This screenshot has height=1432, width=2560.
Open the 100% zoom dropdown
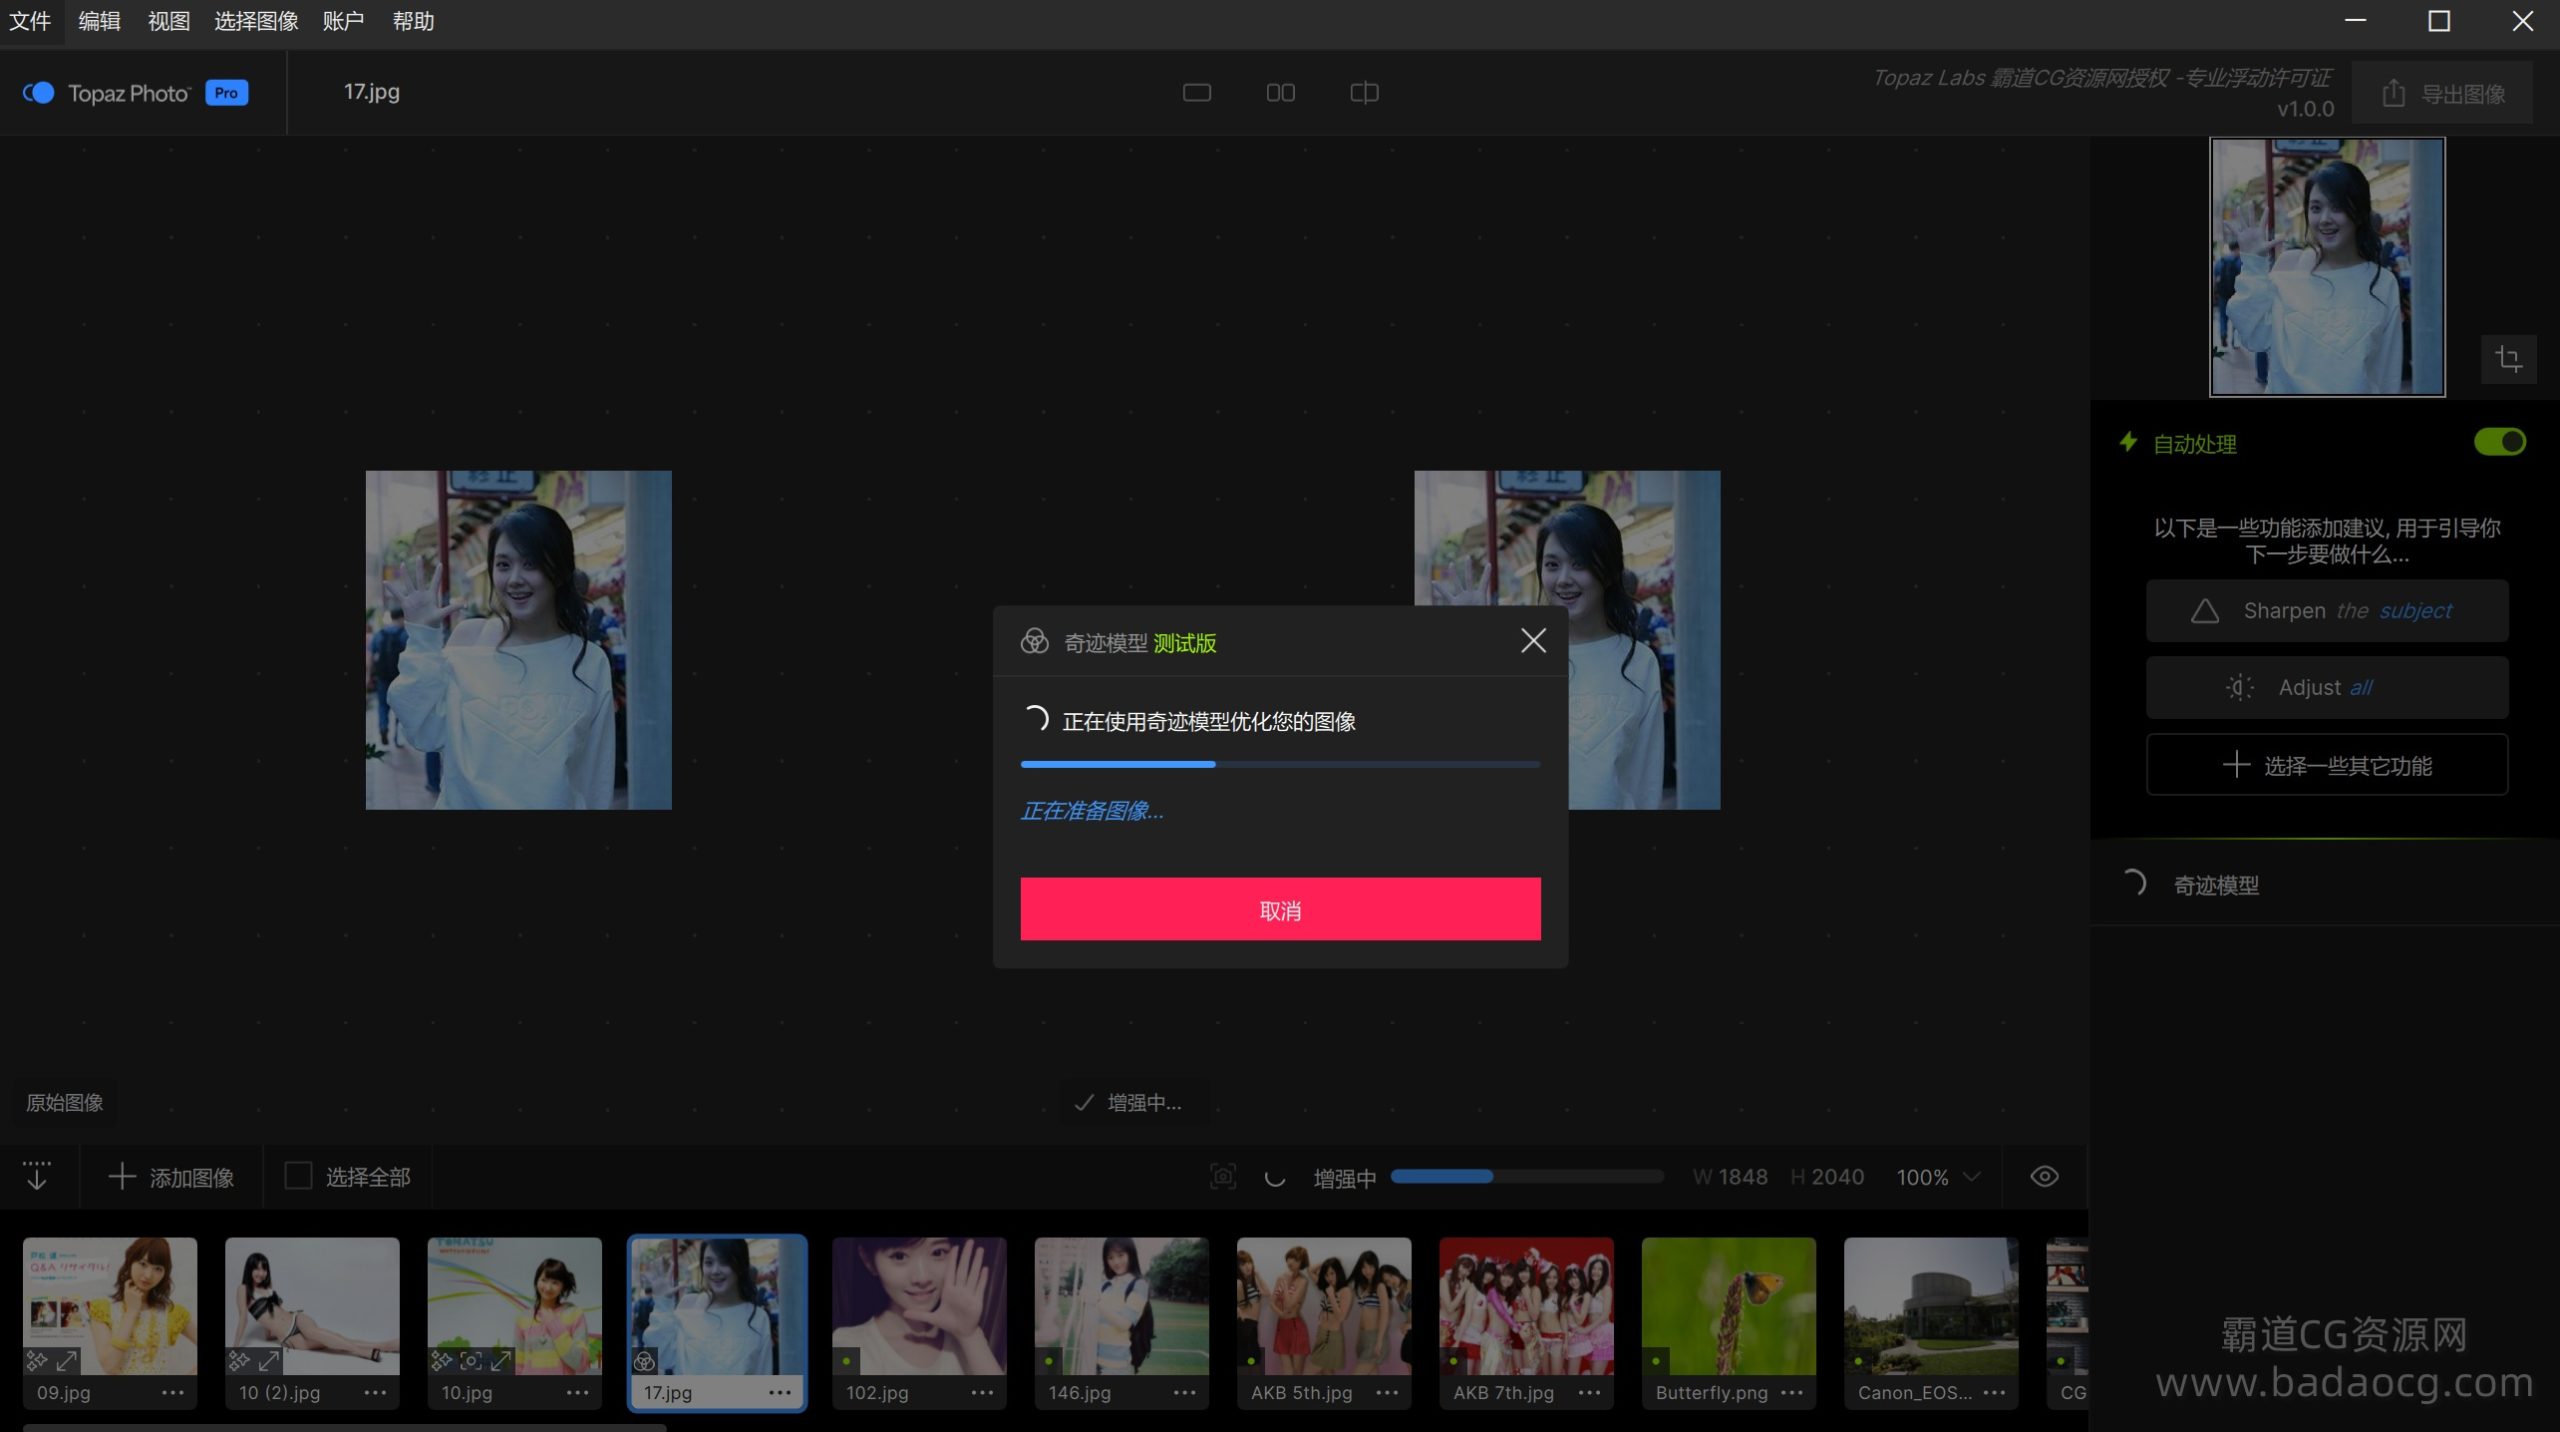pyautogui.click(x=1937, y=1177)
